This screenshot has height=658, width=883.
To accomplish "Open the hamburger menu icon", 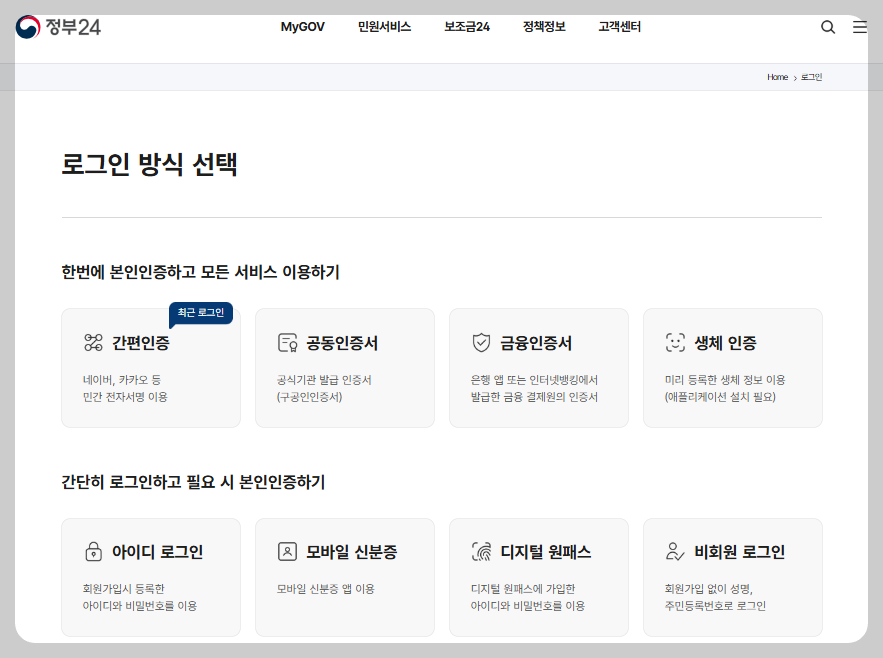I will pos(860,27).
